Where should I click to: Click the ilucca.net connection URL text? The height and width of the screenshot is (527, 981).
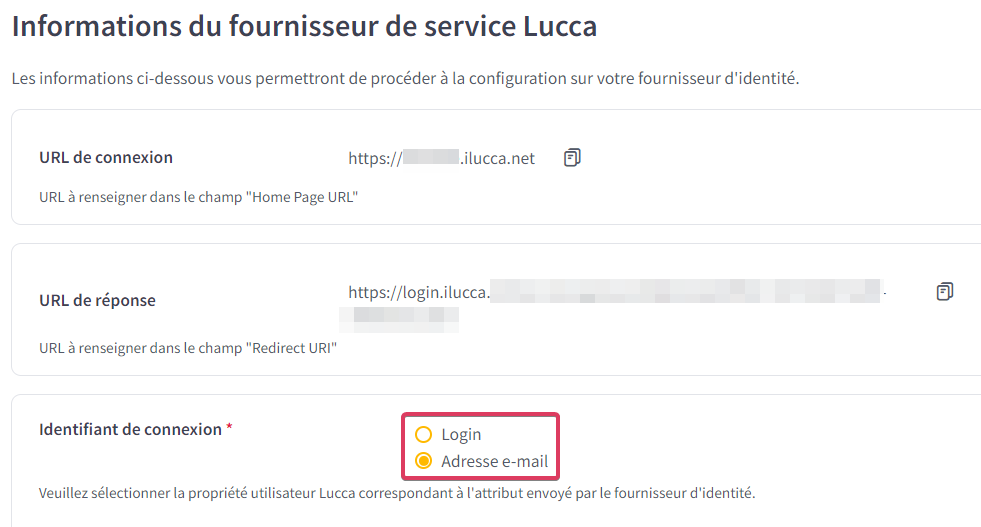point(441,158)
